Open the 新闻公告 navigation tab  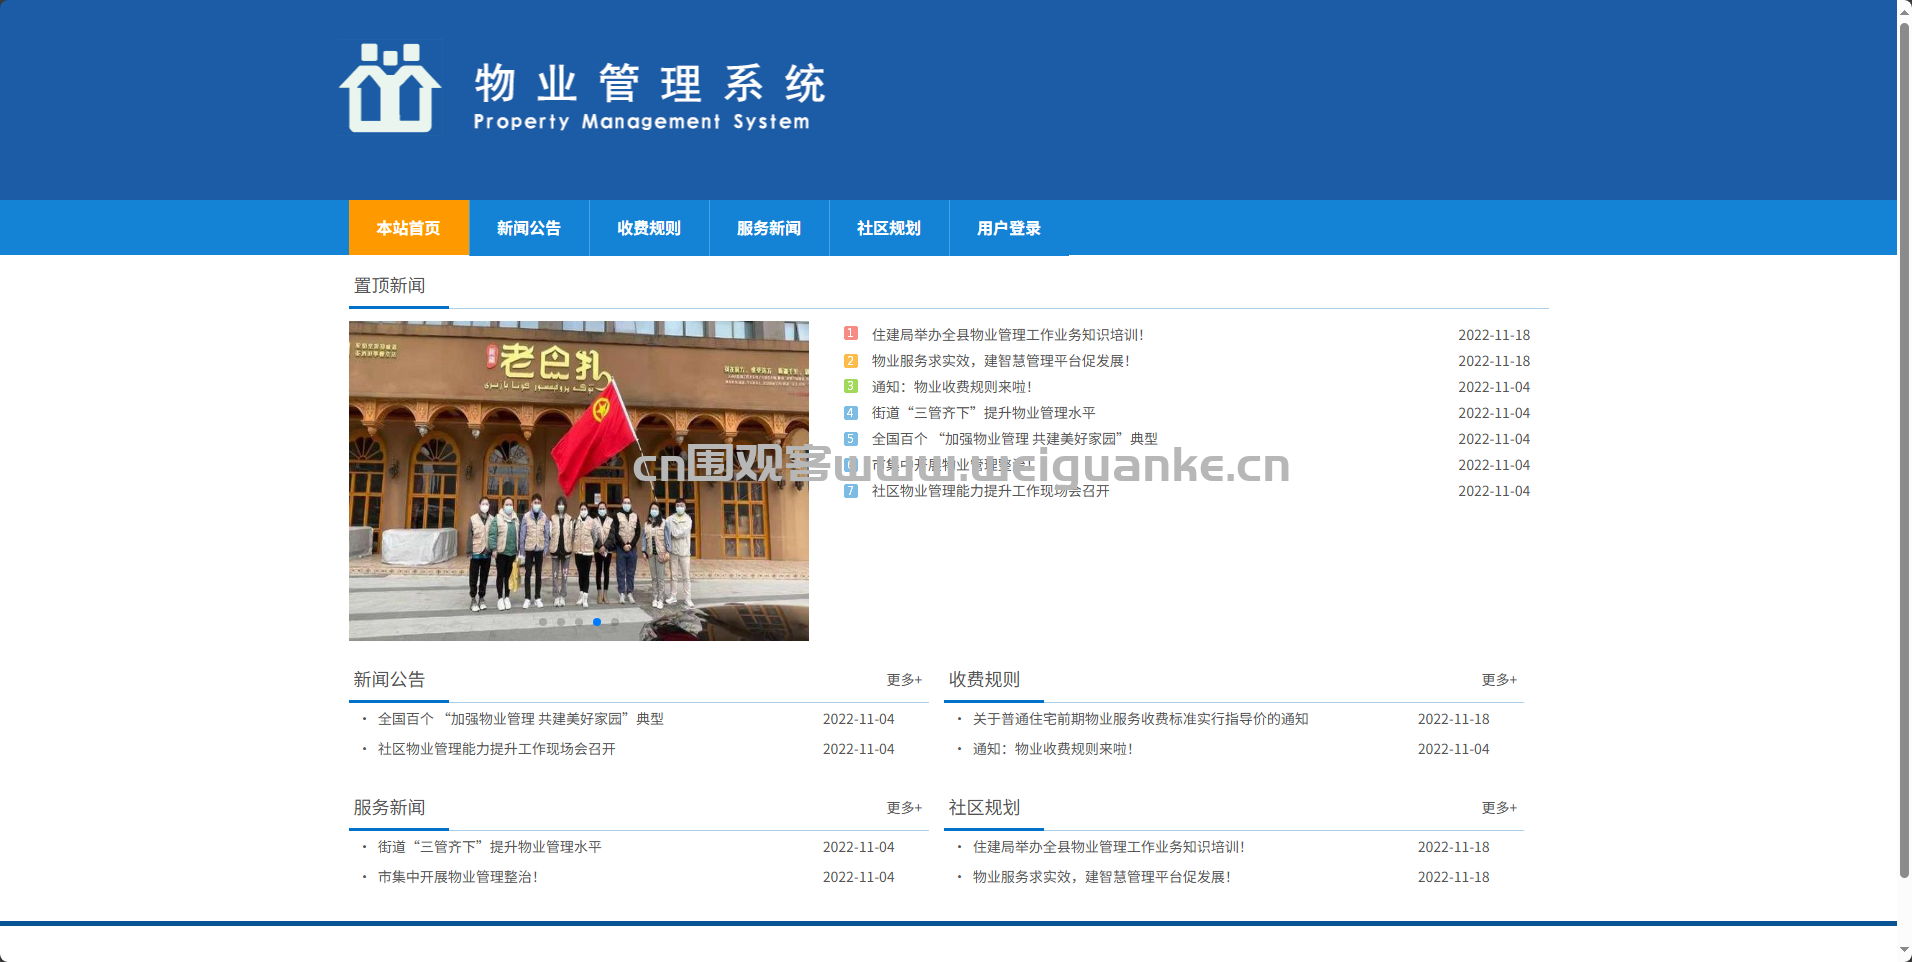point(529,228)
